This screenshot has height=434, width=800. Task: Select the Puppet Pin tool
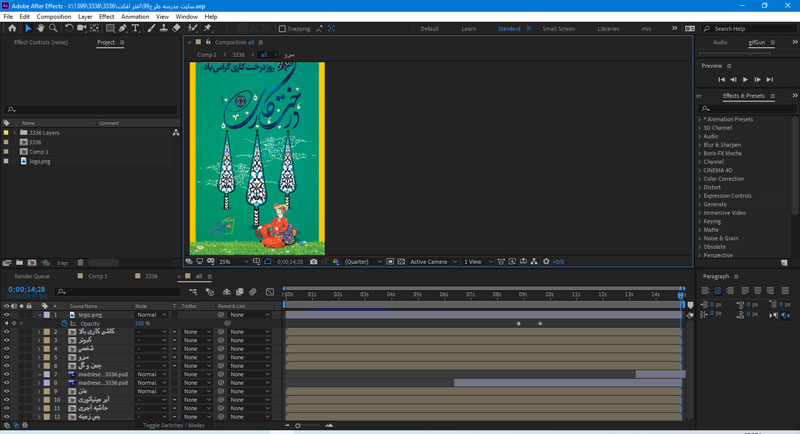click(208, 29)
